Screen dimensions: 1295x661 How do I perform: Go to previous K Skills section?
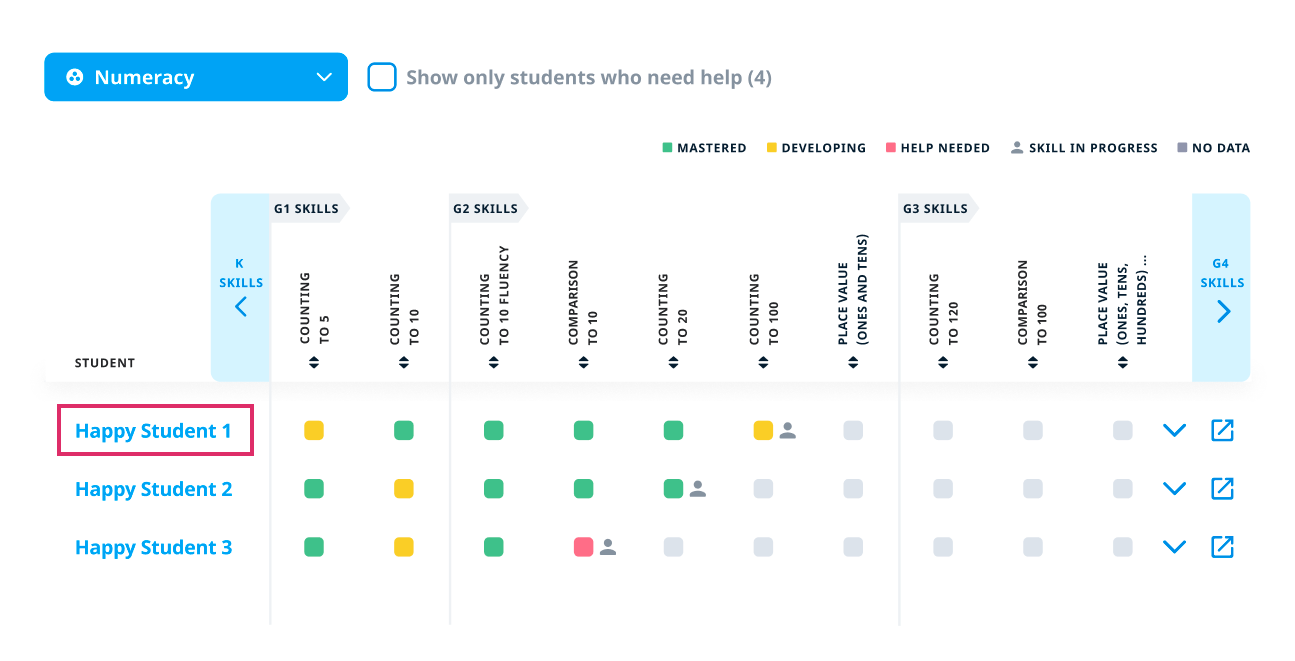[x=241, y=306]
